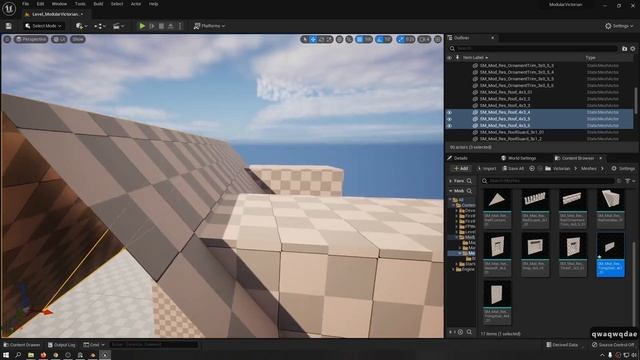Click Import in Content Browser
This screenshot has width=640, height=360.
tap(487, 169)
